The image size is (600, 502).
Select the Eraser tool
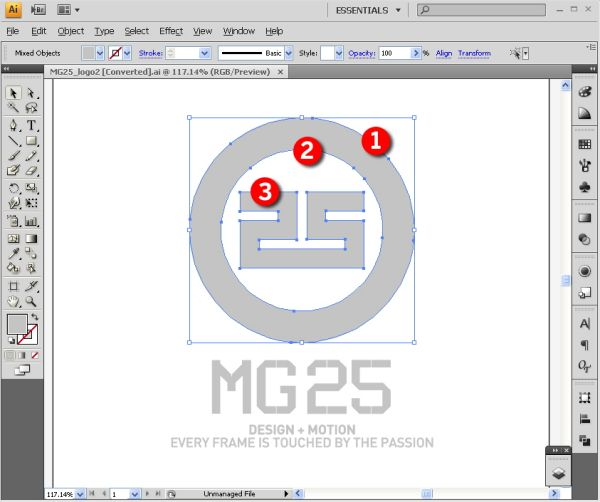31,170
